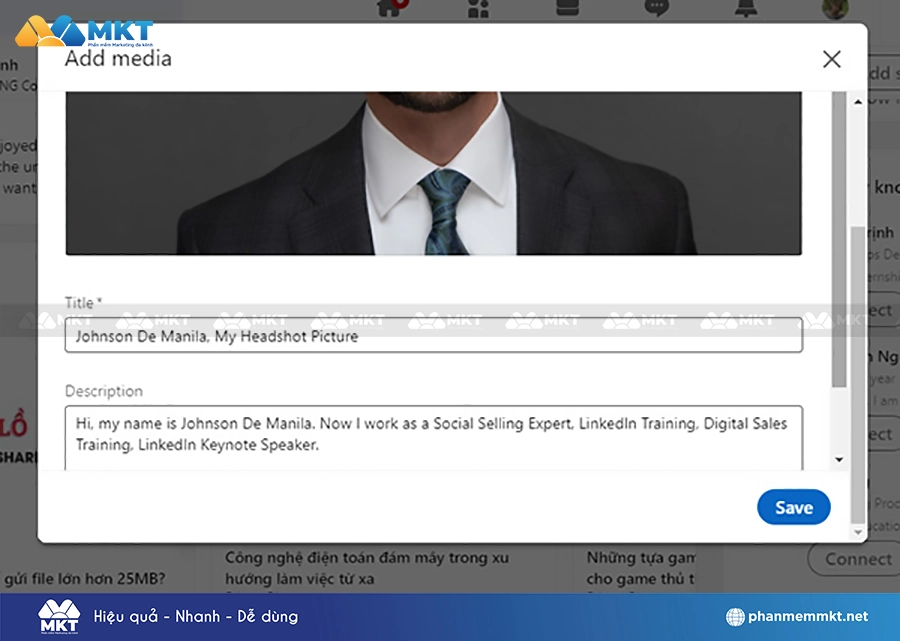Screen dimensions: 900x641
Task: Open My Network icon in top bar
Action: [478, 8]
